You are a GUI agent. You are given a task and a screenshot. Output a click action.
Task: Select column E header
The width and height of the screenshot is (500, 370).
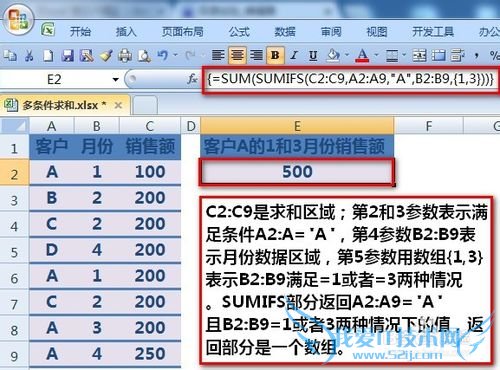click(x=297, y=126)
